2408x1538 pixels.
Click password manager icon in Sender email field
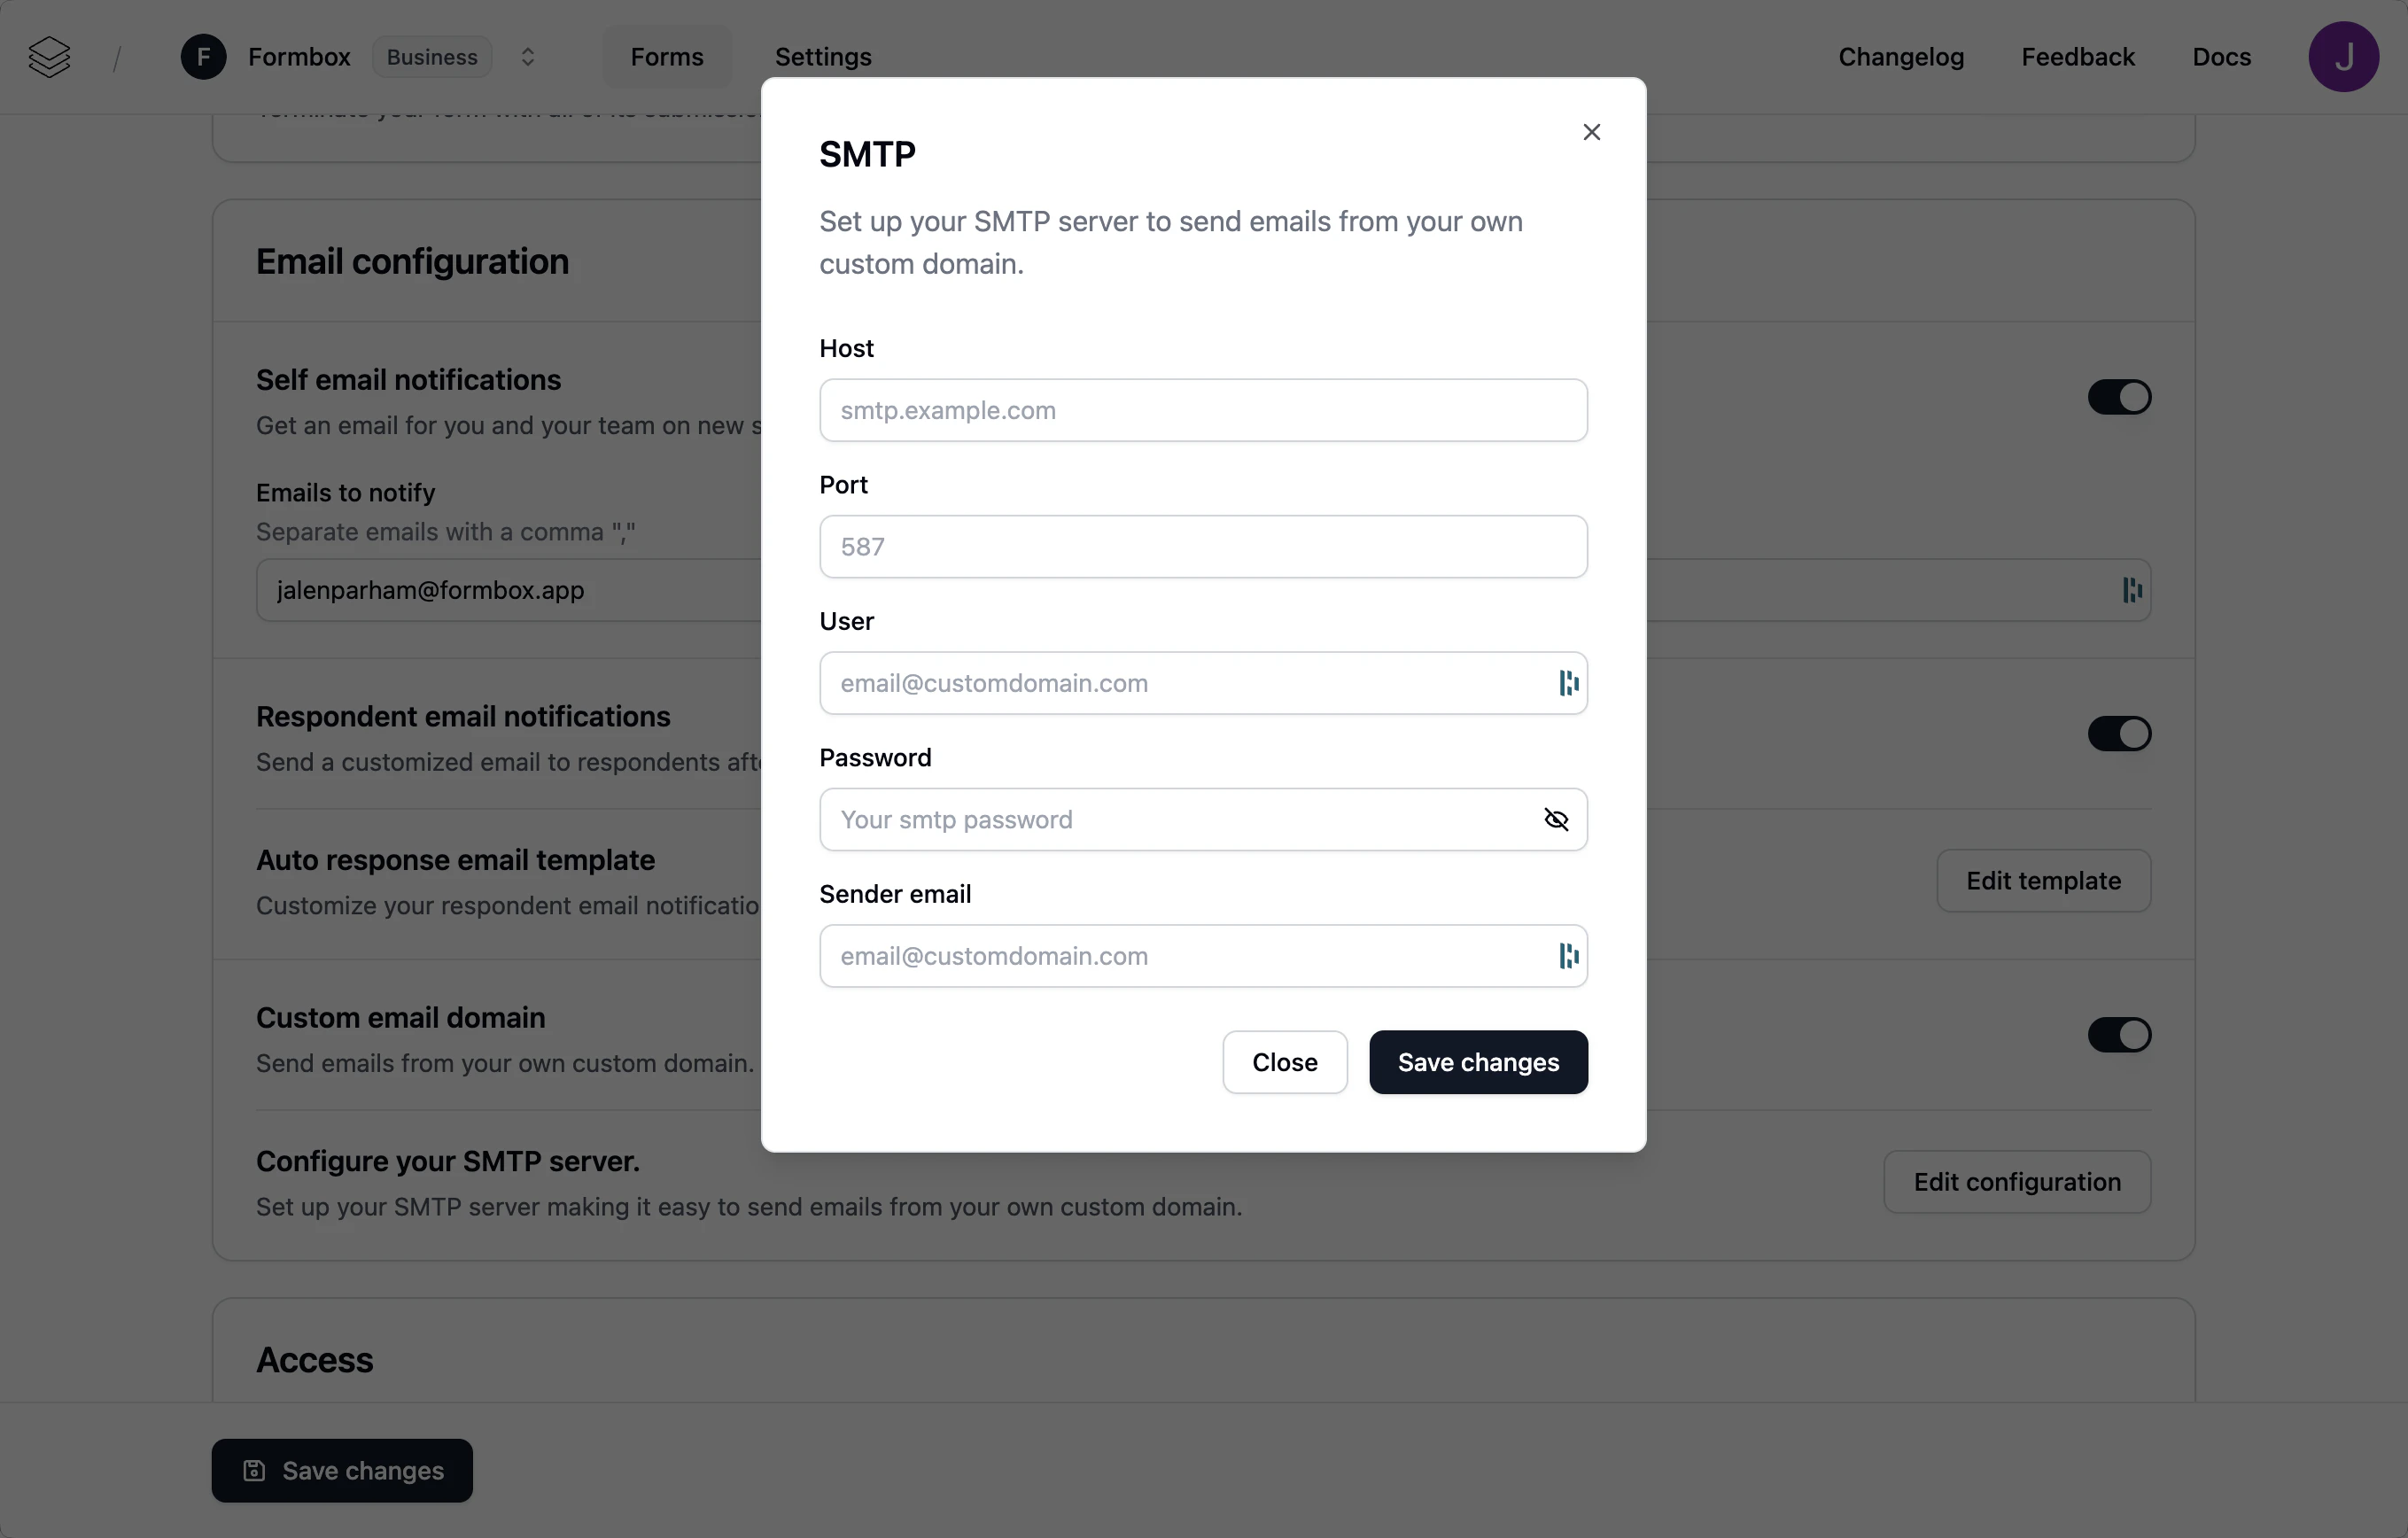pyautogui.click(x=1569, y=956)
